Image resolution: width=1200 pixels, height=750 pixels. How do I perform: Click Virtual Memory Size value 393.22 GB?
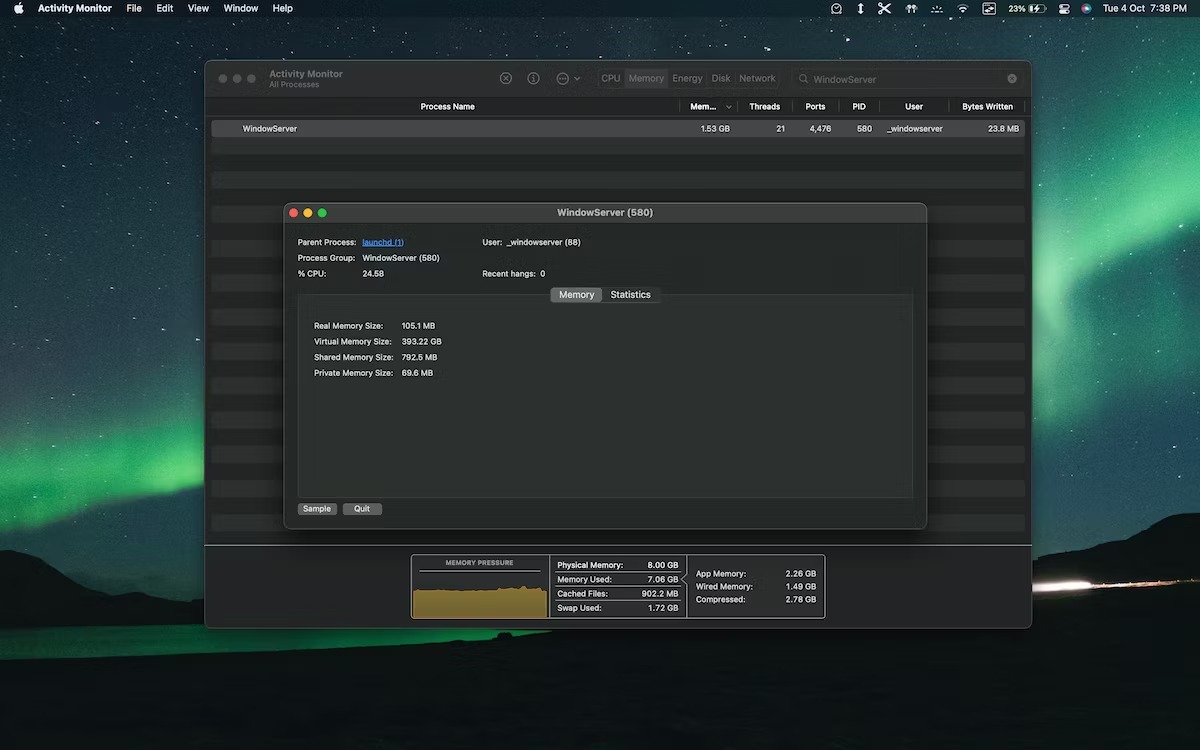421,342
